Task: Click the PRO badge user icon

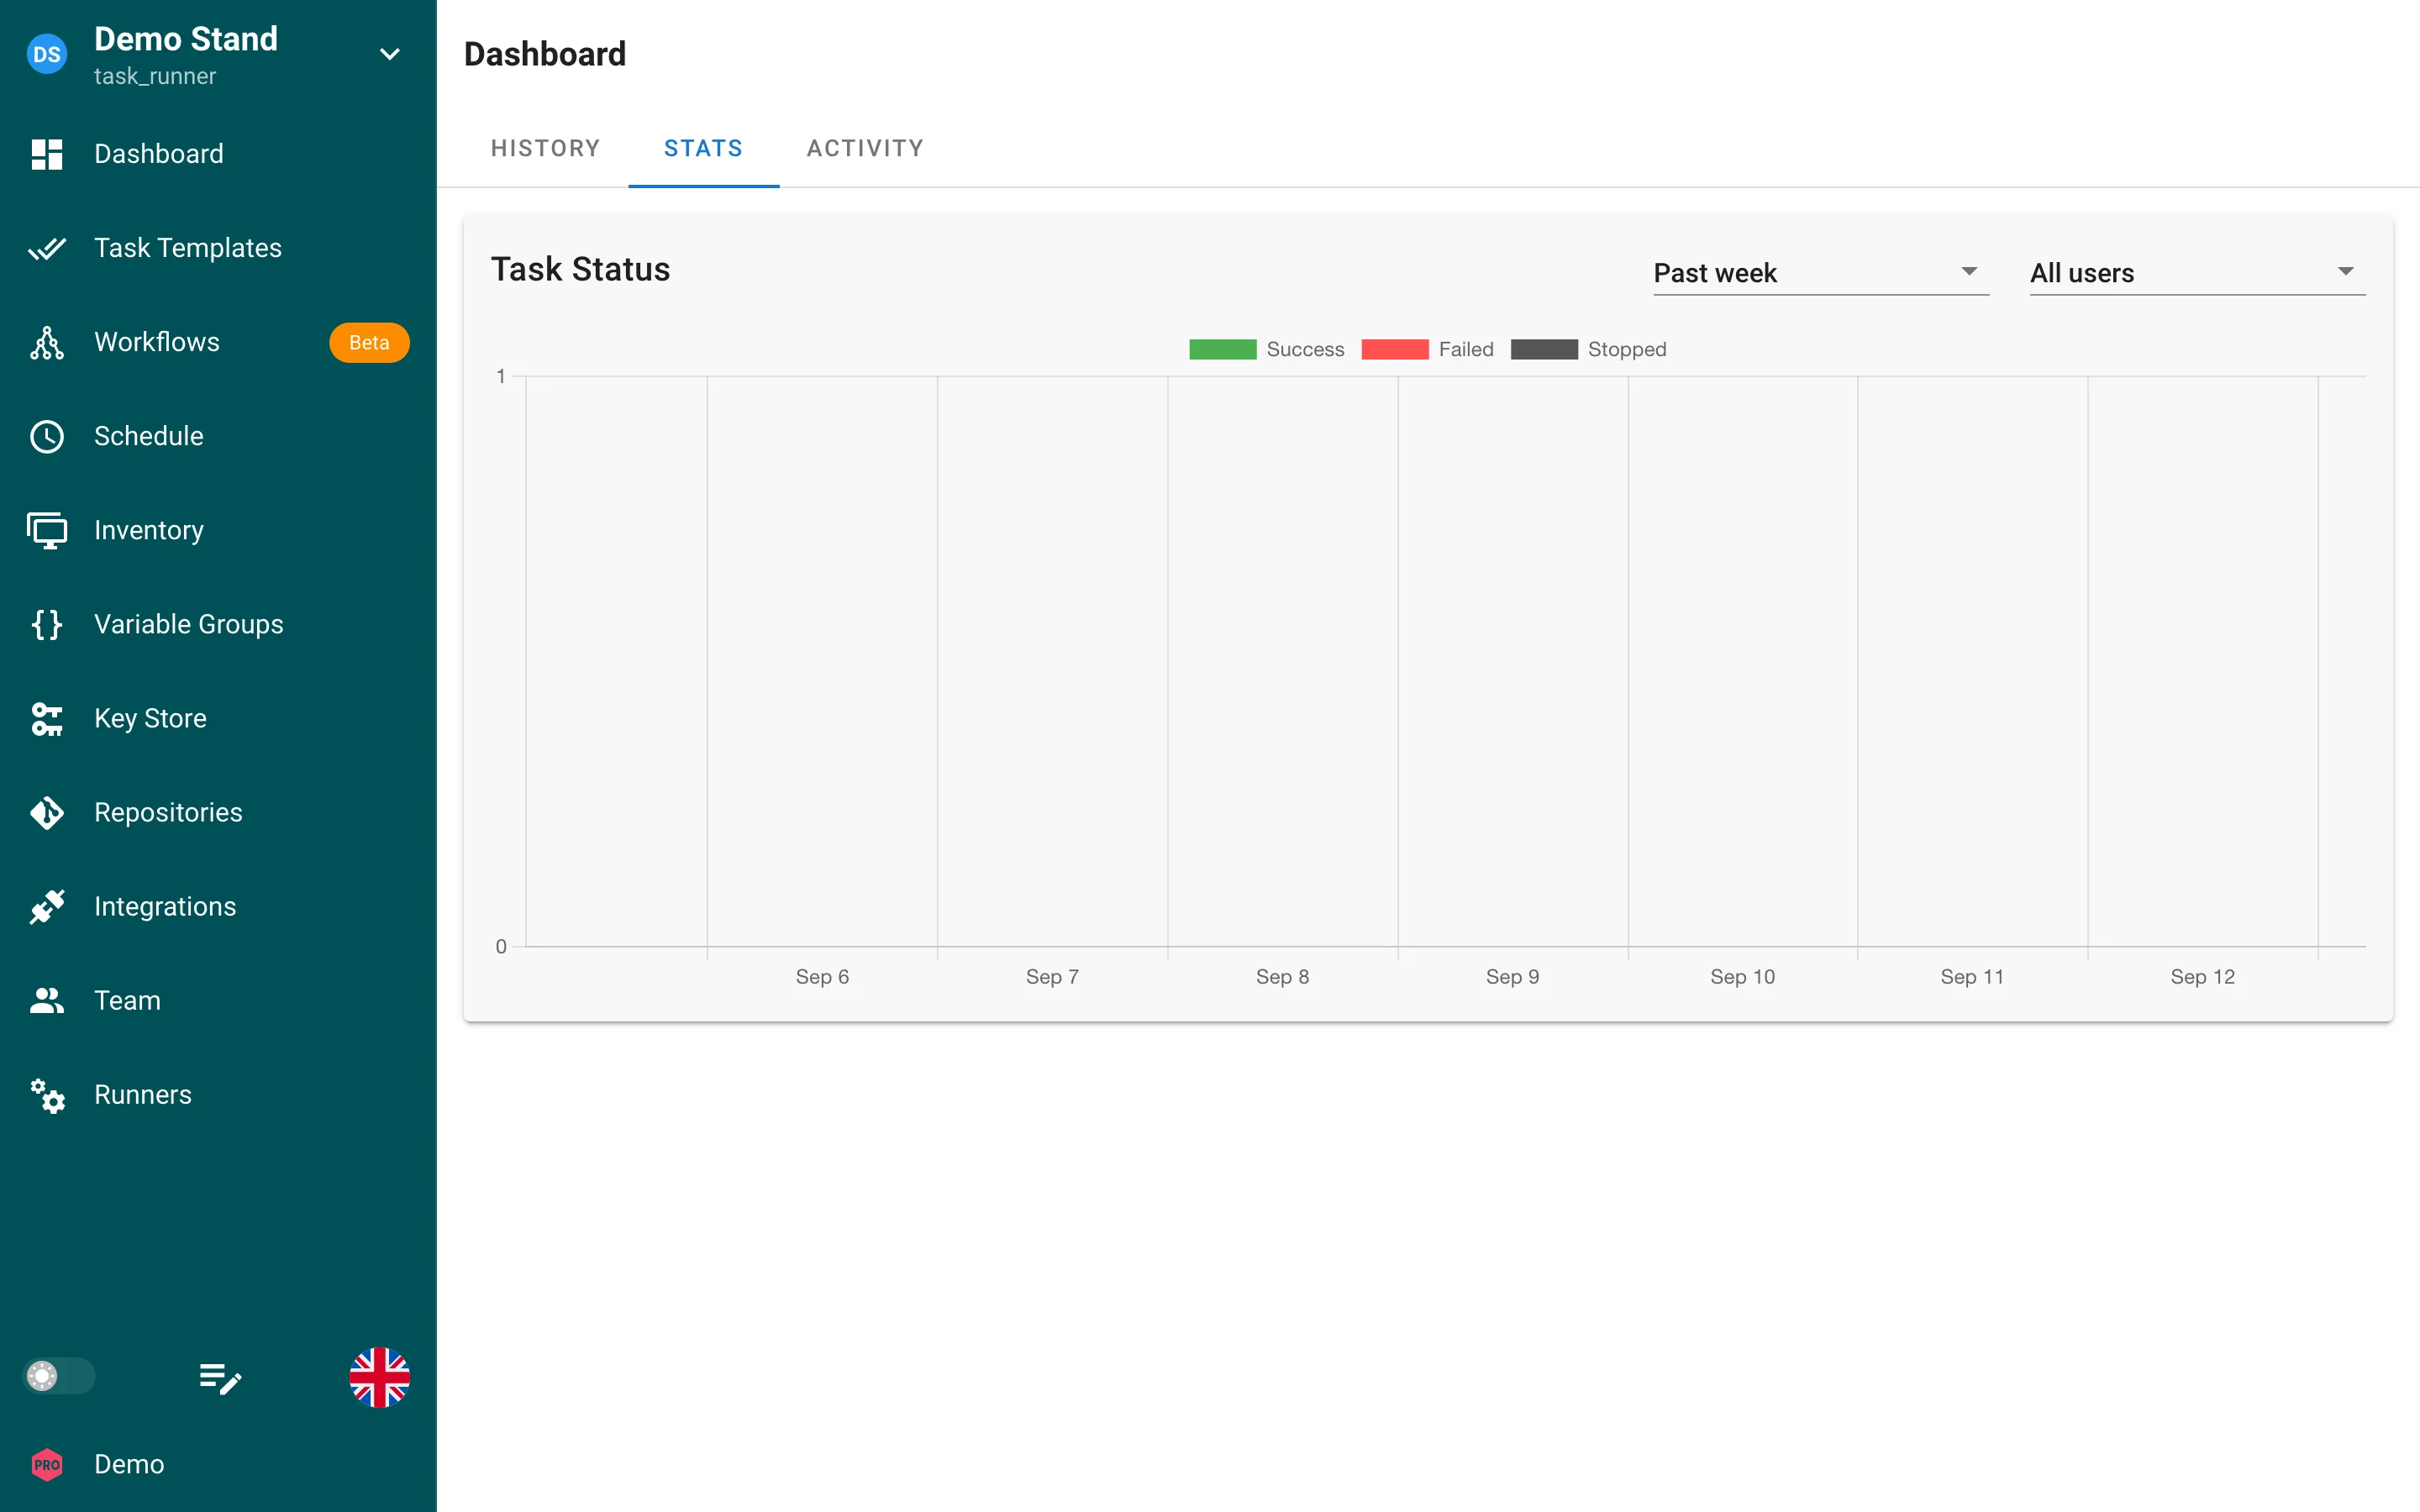Action: [x=47, y=1464]
